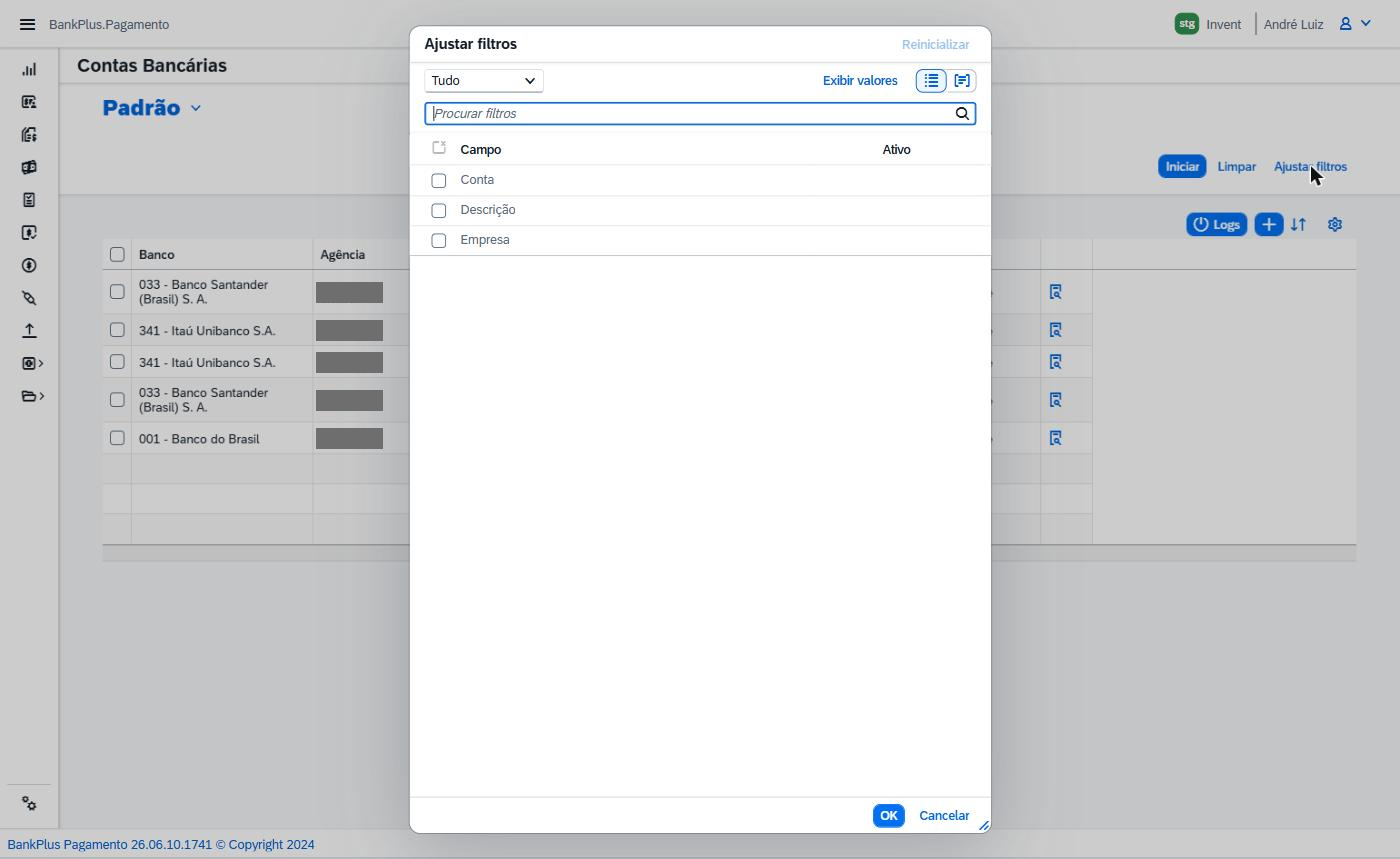Click the plus add button
1400x859 pixels.
(1268, 225)
